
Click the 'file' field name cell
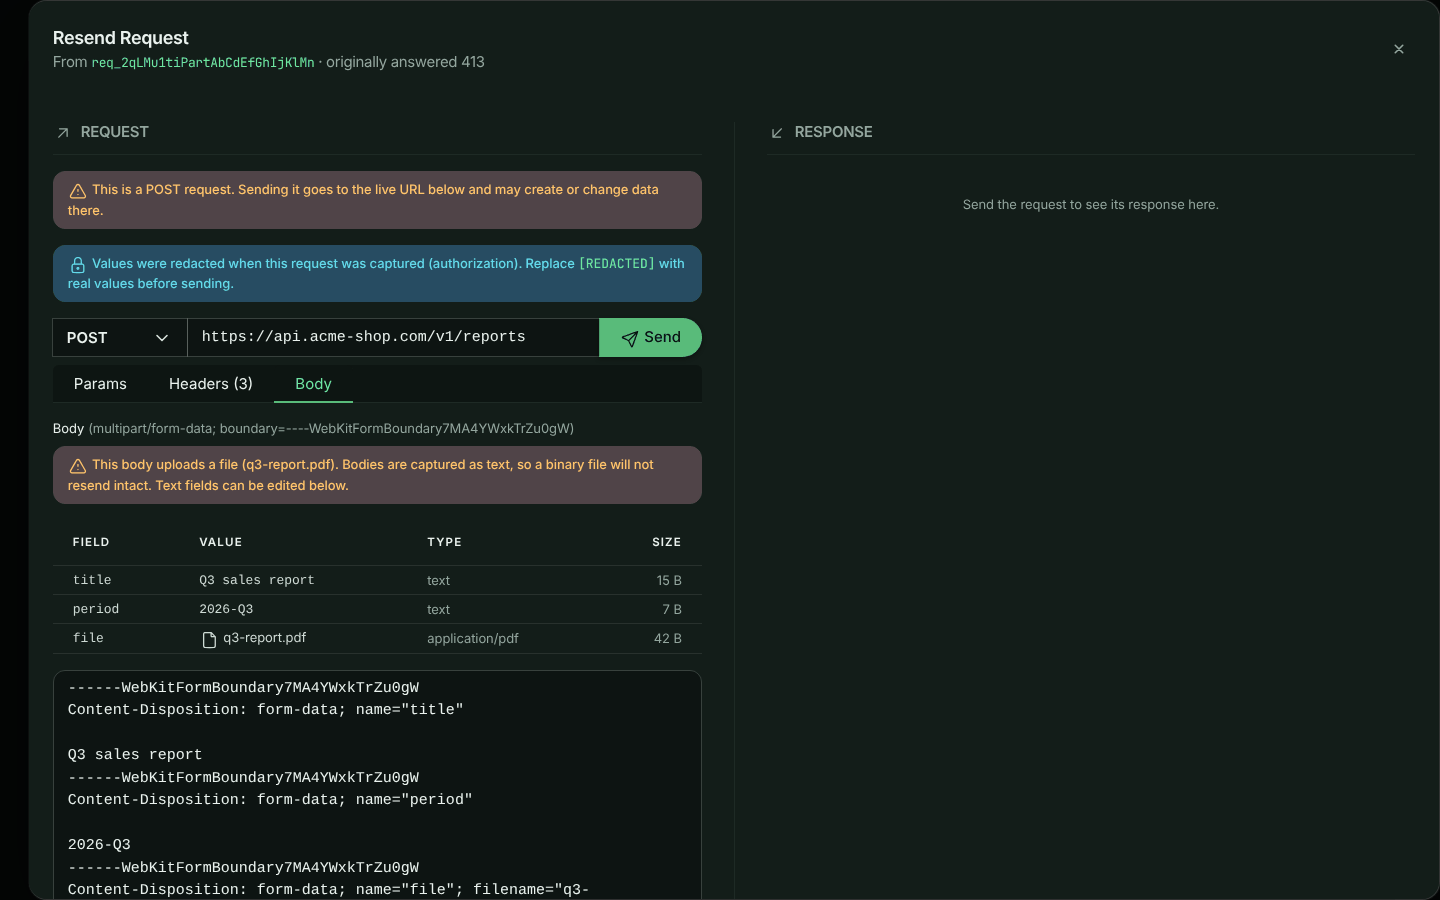point(88,638)
